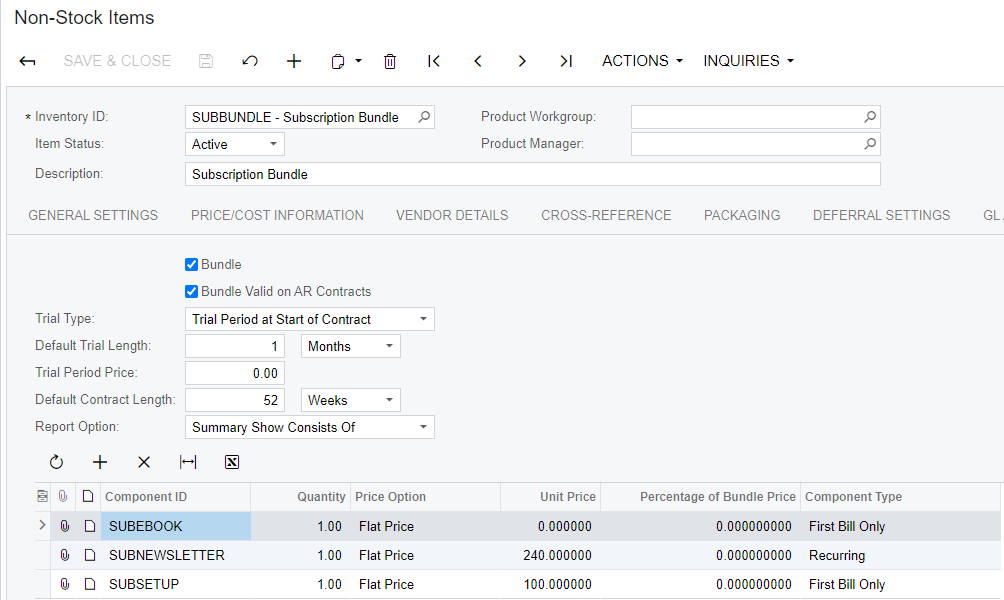The width and height of the screenshot is (1004, 600).
Task: Open the Inquiries menu
Action: tap(749, 61)
